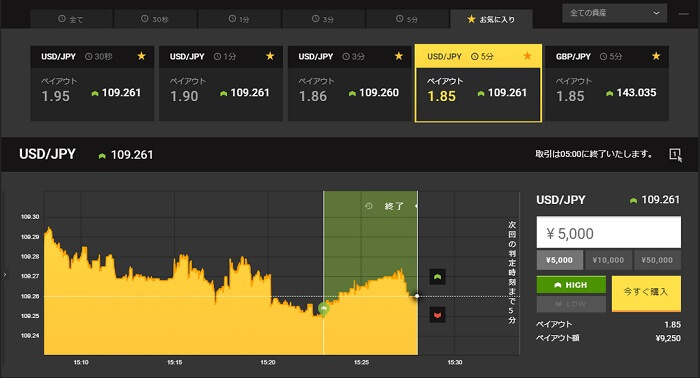Screen dimensions: 700x378
Task: Unfavorite USD/JPY 30秒 card star
Action: pos(142,56)
